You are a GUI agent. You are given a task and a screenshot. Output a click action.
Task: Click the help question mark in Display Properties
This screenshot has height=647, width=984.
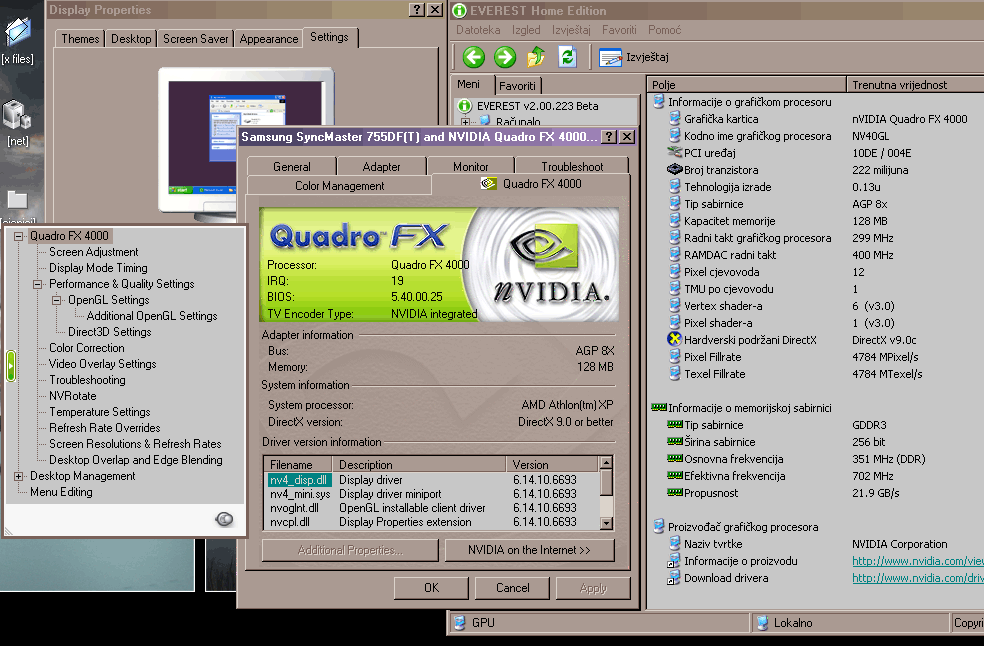pos(416,10)
